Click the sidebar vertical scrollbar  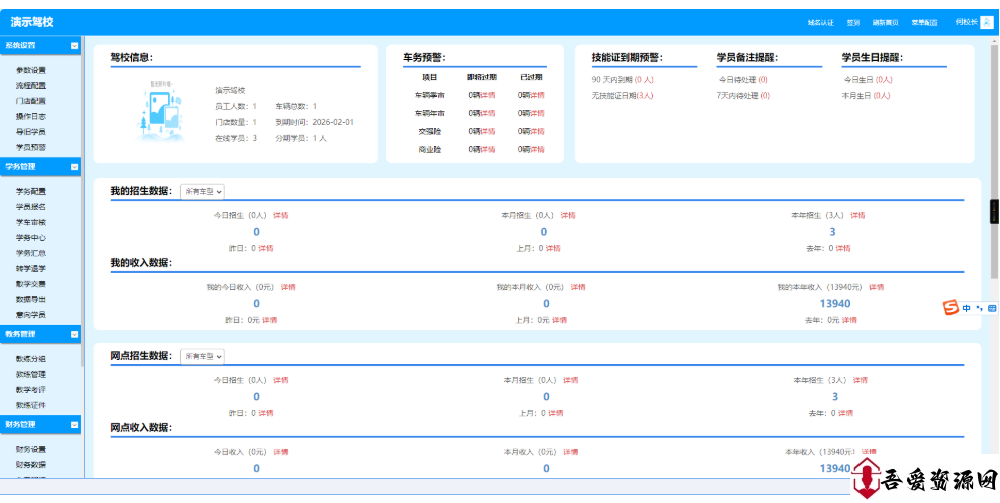pos(82,201)
